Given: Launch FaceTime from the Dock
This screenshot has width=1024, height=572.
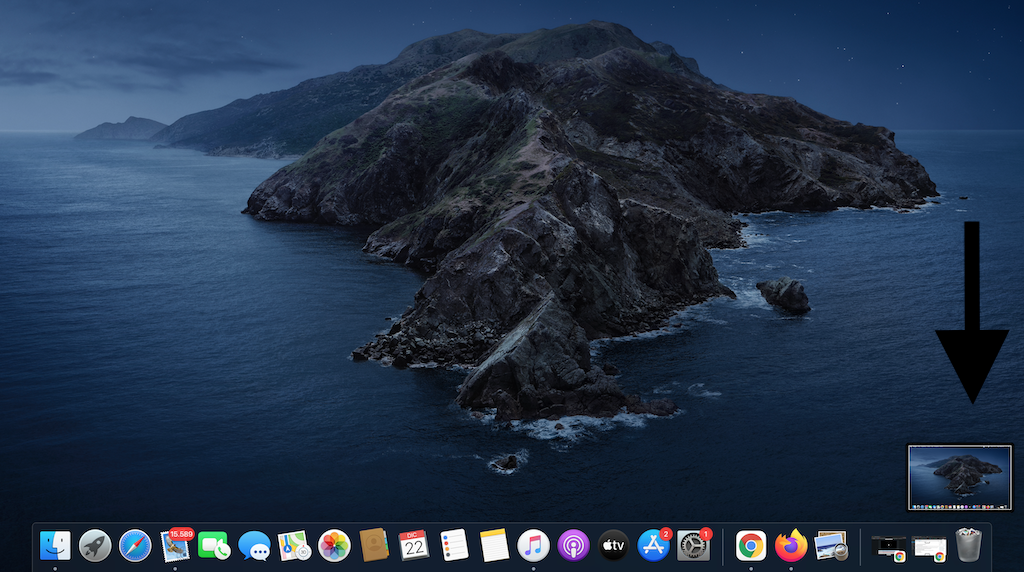Looking at the screenshot, I should tap(214, 545).
